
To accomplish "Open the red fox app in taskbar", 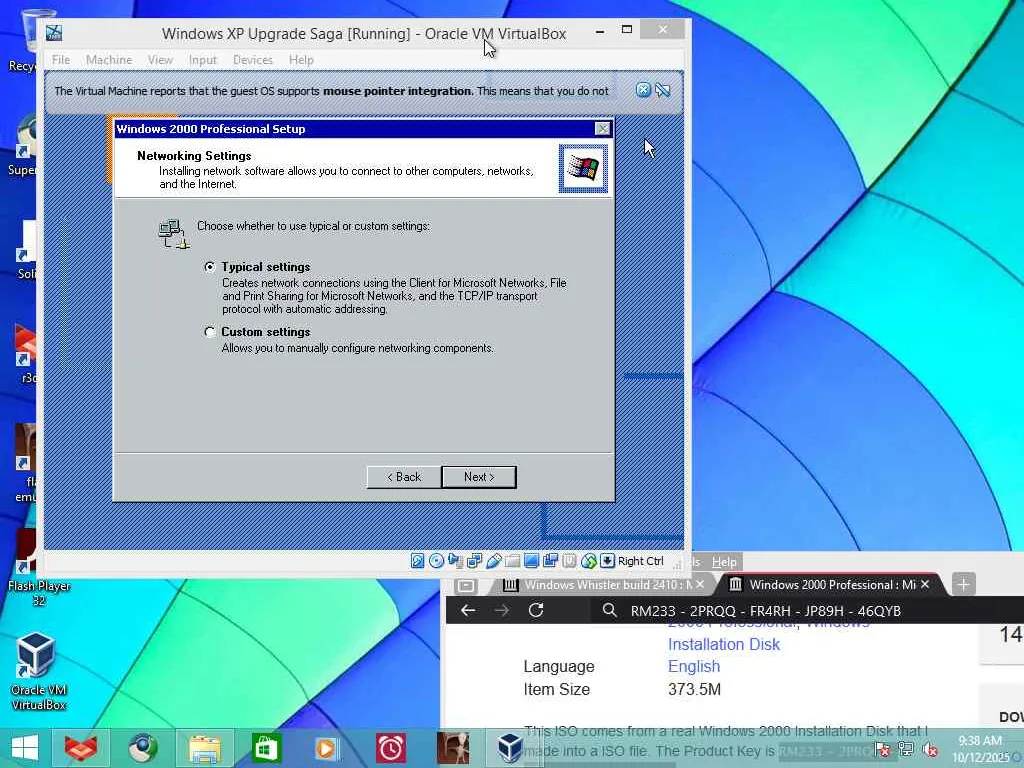I will (x=81, y=747).
